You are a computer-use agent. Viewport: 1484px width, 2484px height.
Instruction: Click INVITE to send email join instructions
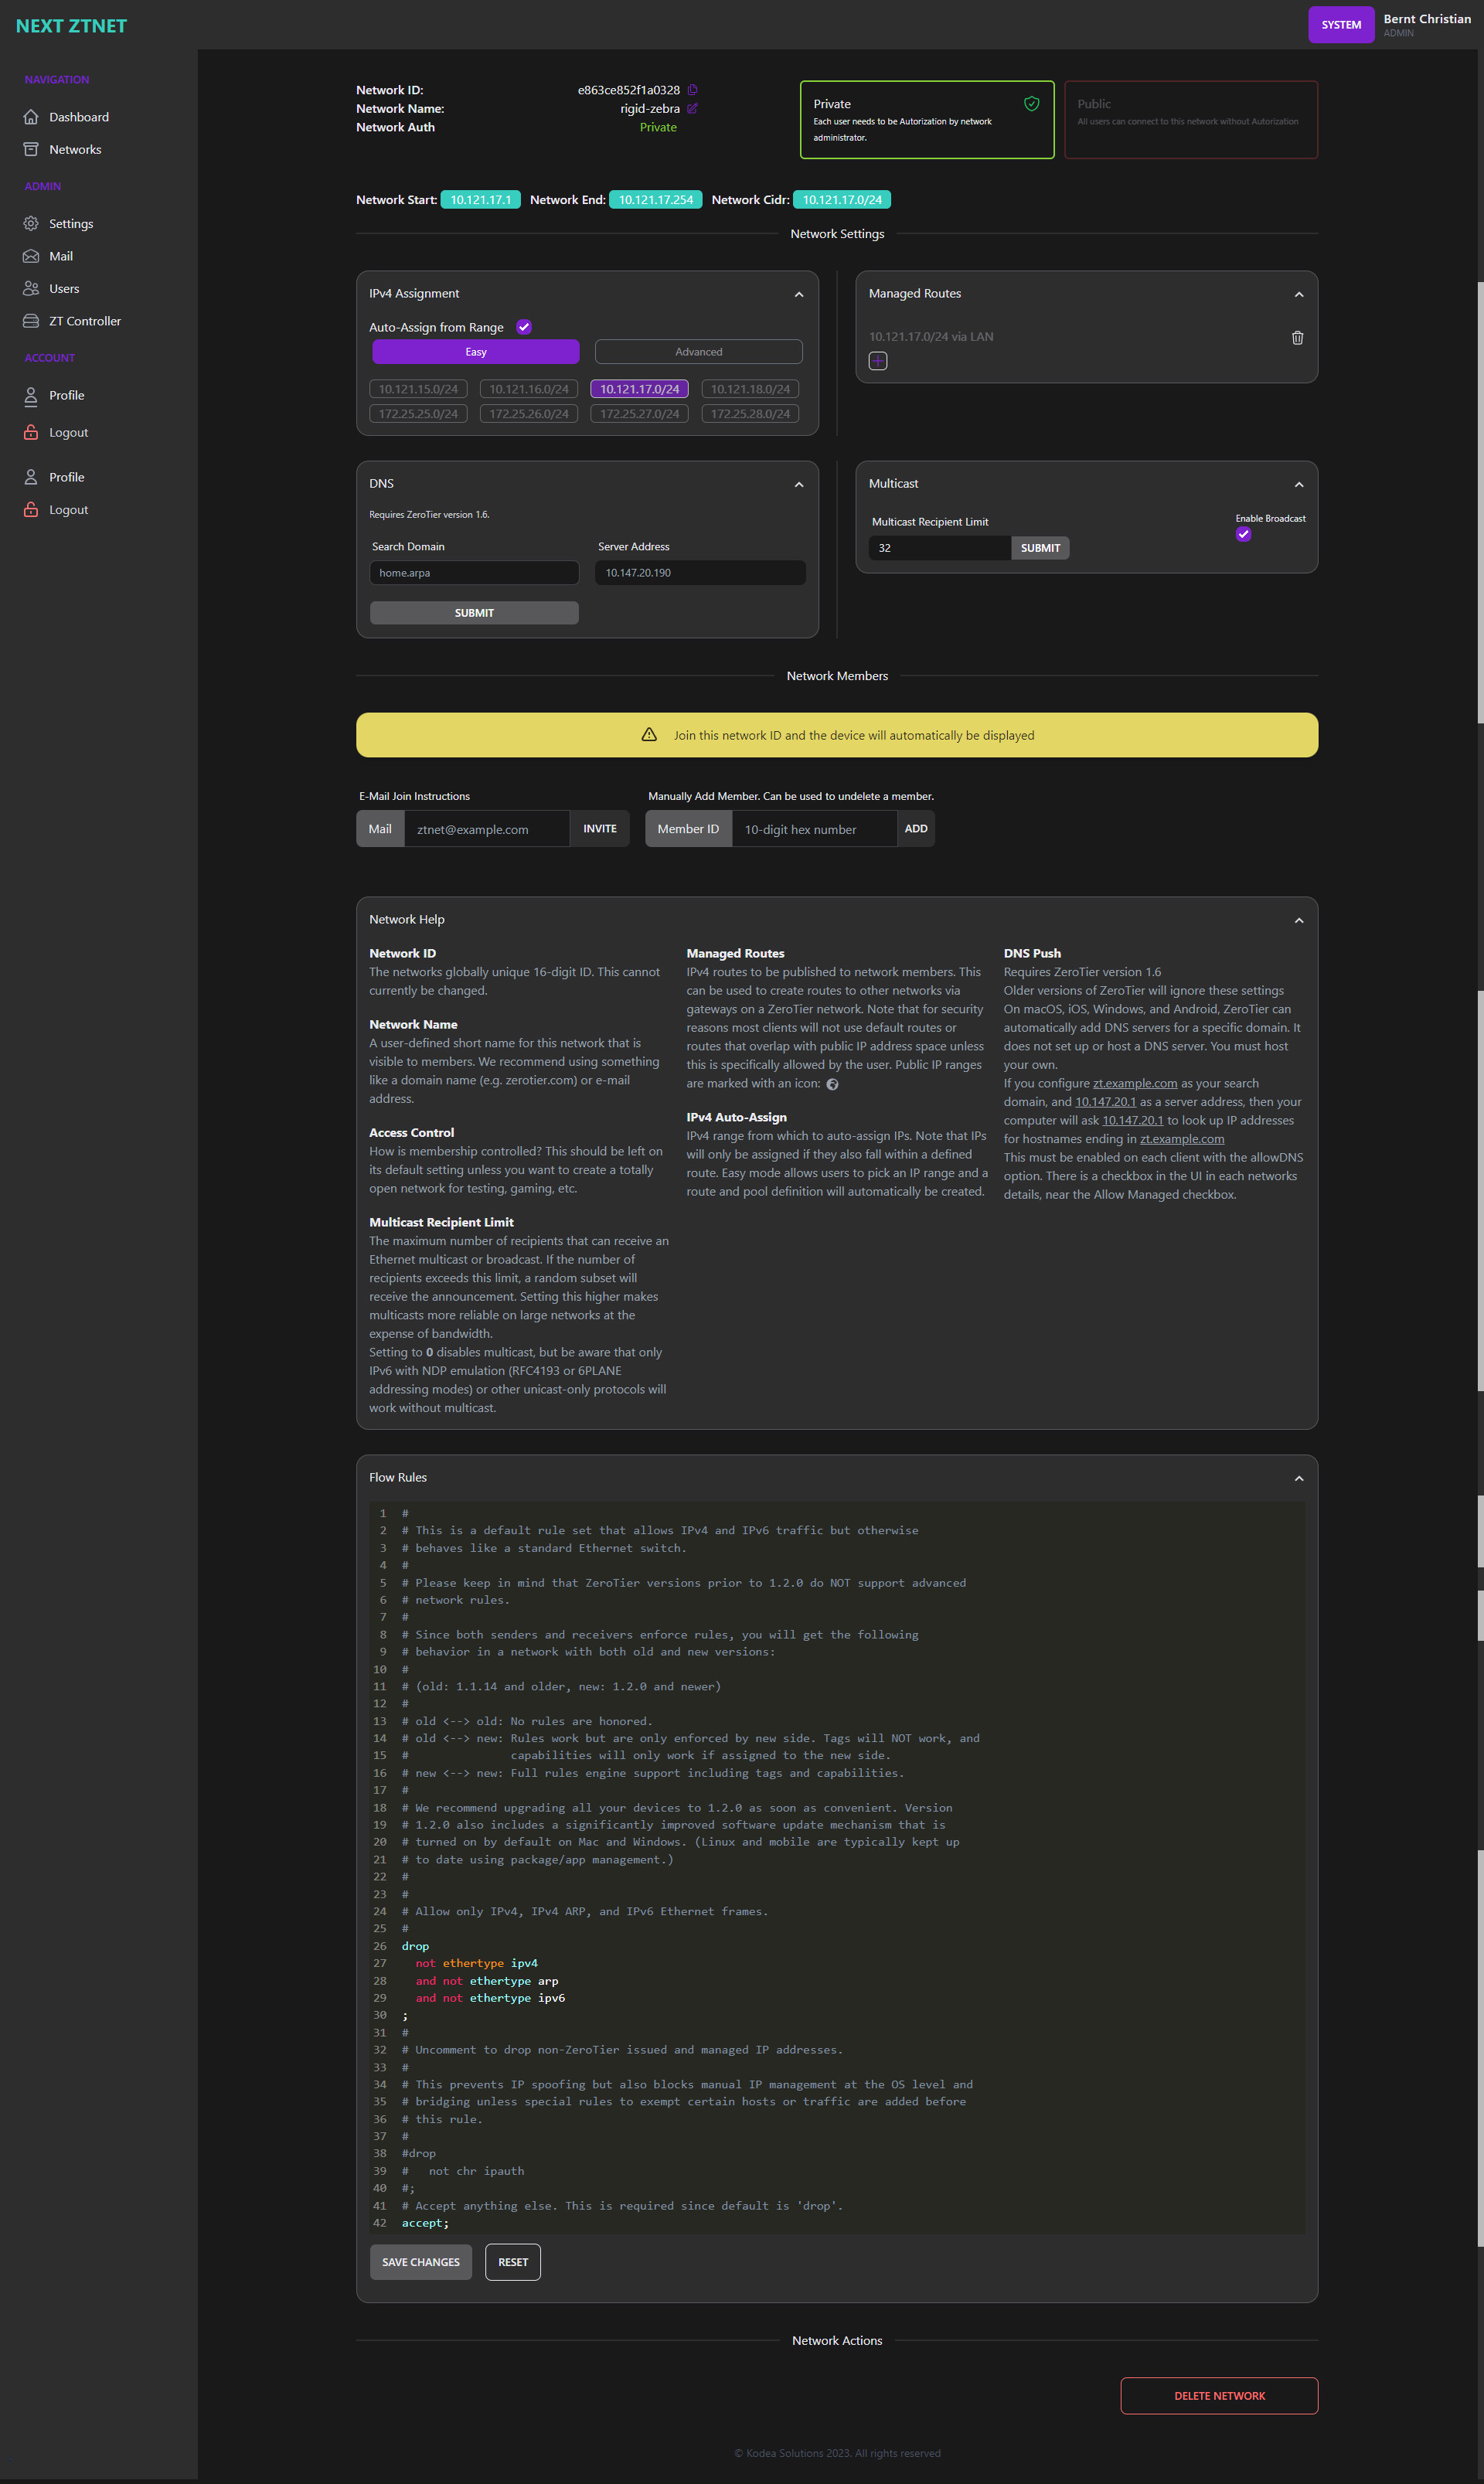(600, 829)
